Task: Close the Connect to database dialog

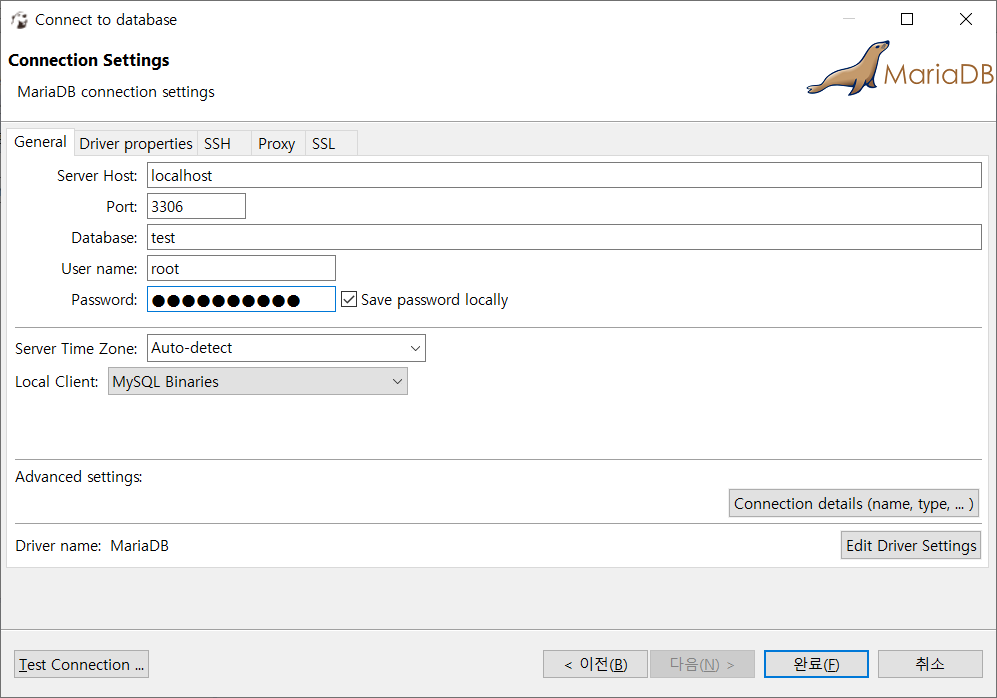Action: coord(966,19)
